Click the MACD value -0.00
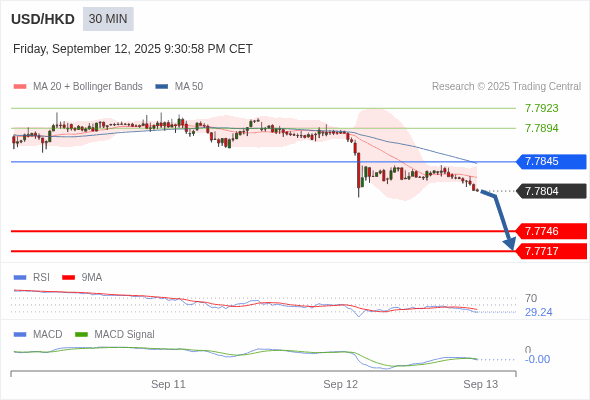Screen dimensions: 590x400 coord(537,359)
